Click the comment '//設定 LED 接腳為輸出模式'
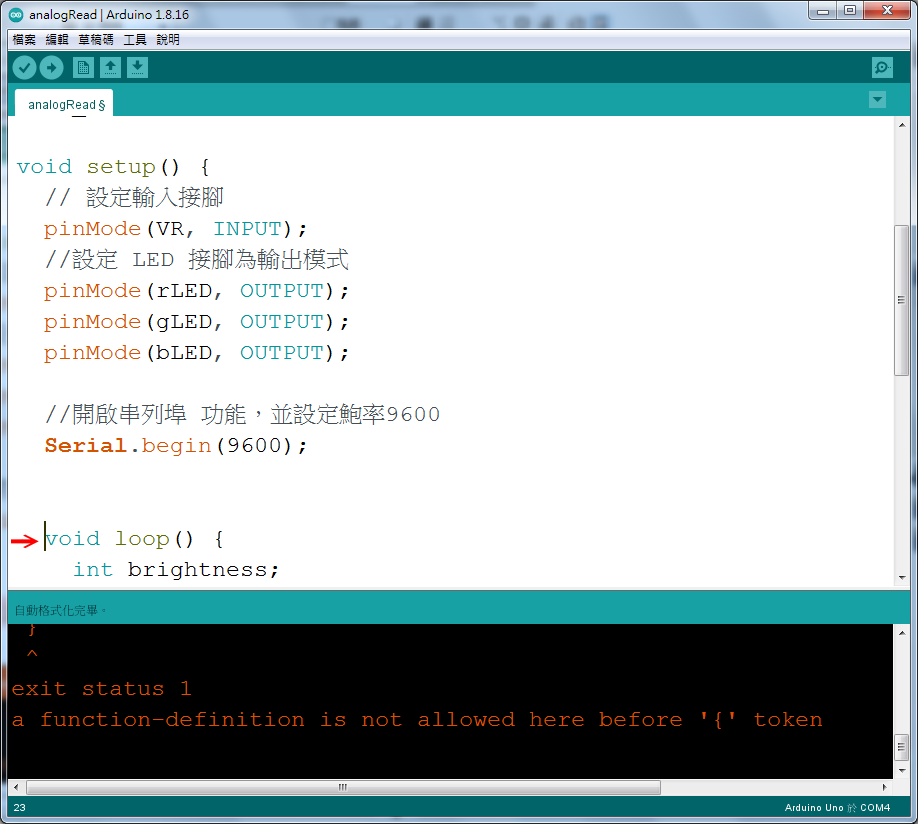This screenshot has height=824, width=918. (x=197, y=260)
